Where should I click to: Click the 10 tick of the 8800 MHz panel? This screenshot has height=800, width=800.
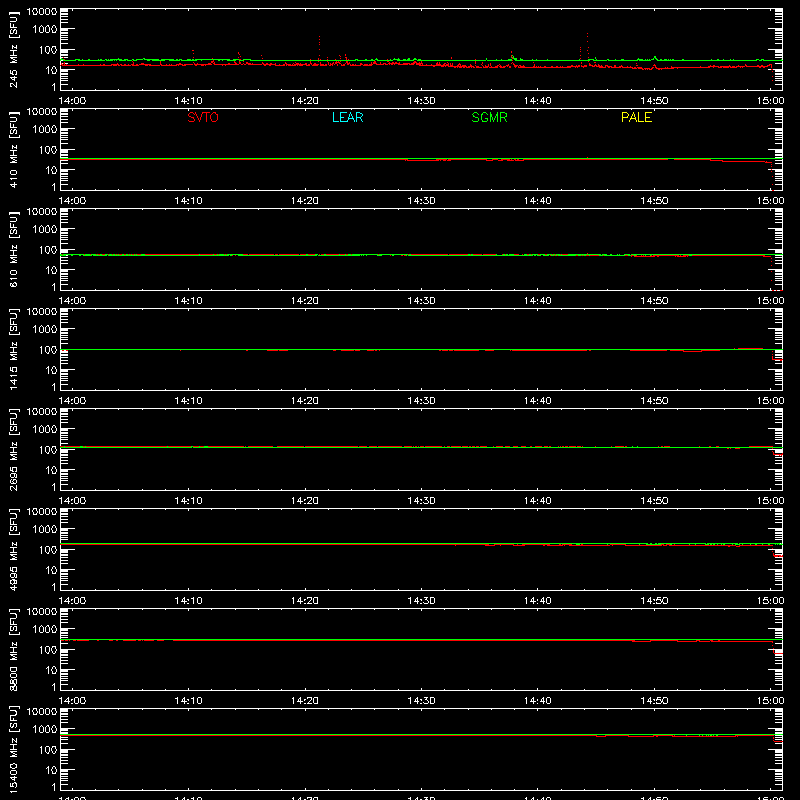click(x=51, y=670)
